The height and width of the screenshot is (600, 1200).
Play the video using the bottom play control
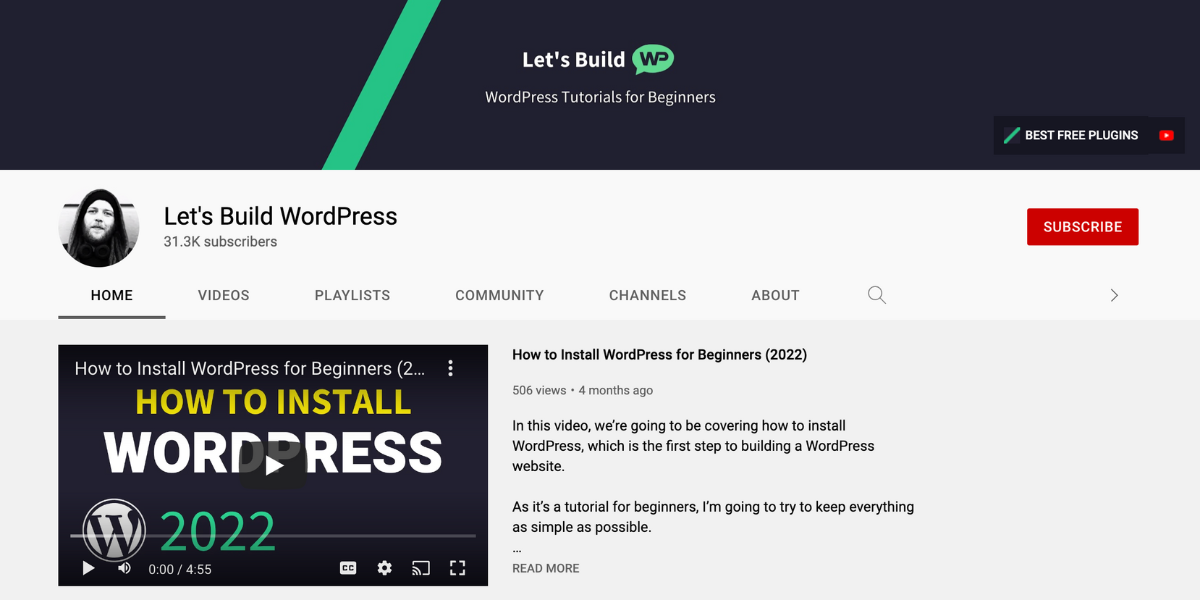[88, 568]
